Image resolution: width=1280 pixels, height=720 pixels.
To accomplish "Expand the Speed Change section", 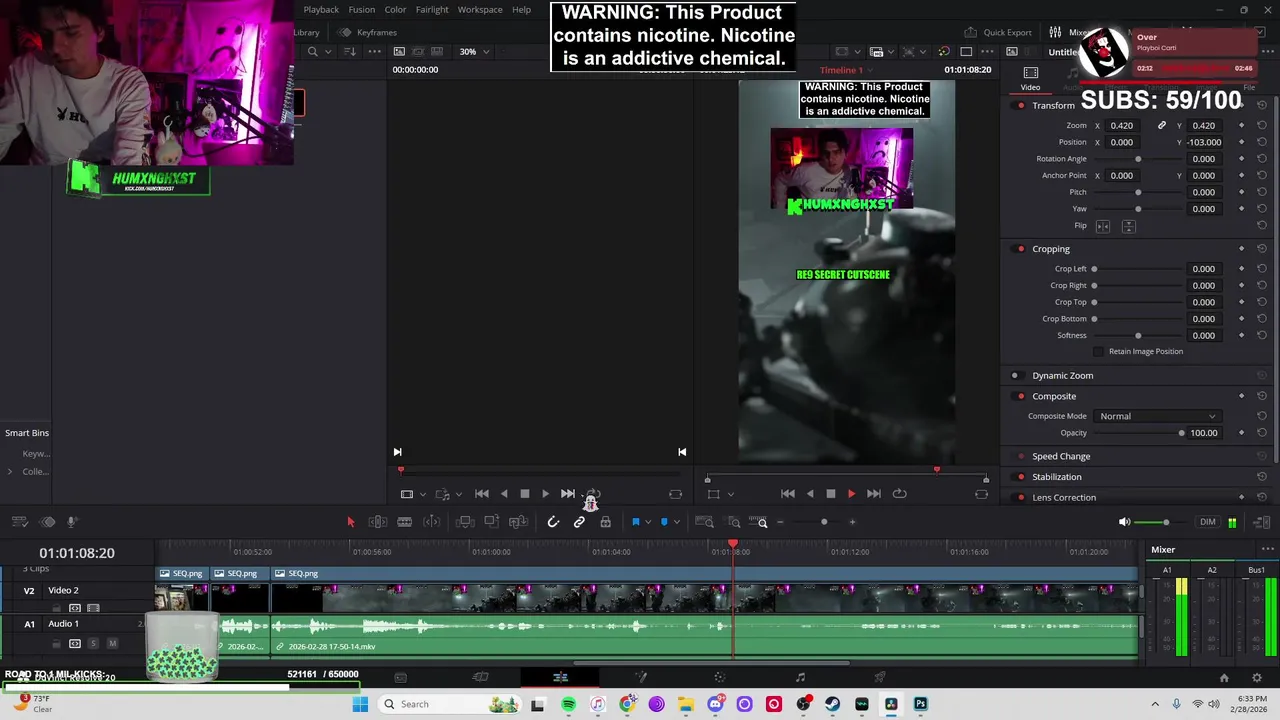I will coord(1061,456).
